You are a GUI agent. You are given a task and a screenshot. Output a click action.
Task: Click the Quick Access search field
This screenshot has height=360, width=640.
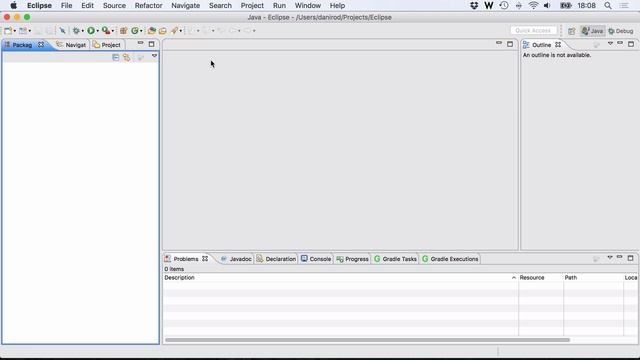[x=533, y=31]
